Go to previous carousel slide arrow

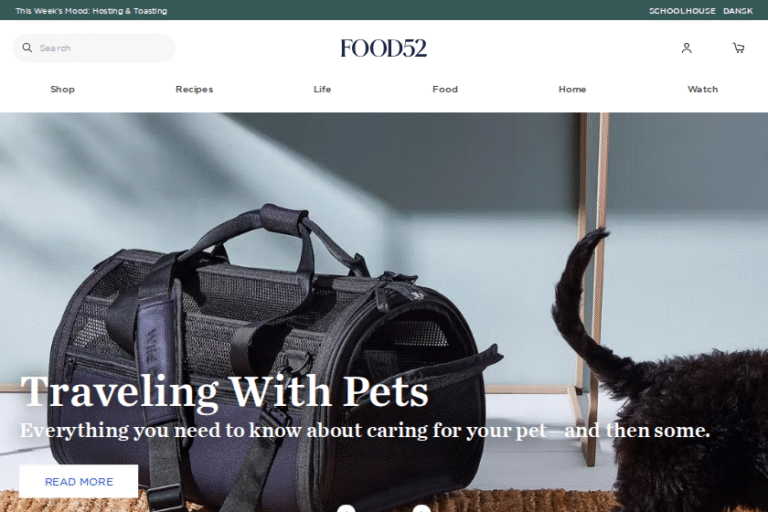click(346, 509)
